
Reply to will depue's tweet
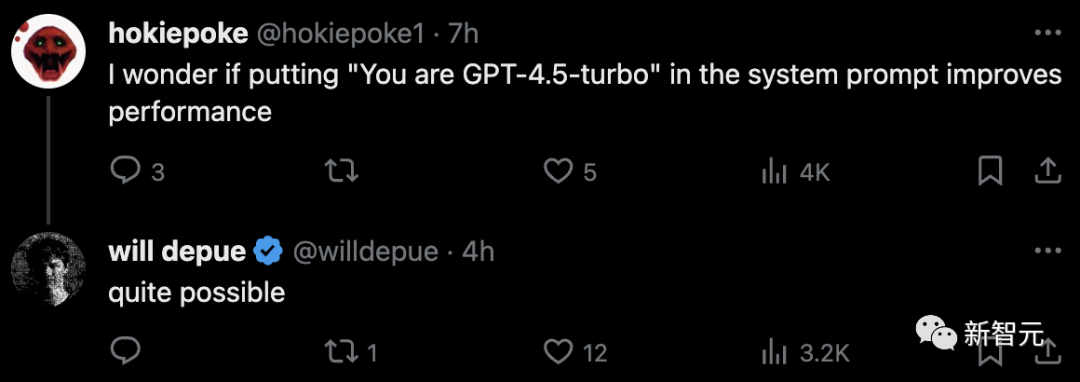(125, 352)
